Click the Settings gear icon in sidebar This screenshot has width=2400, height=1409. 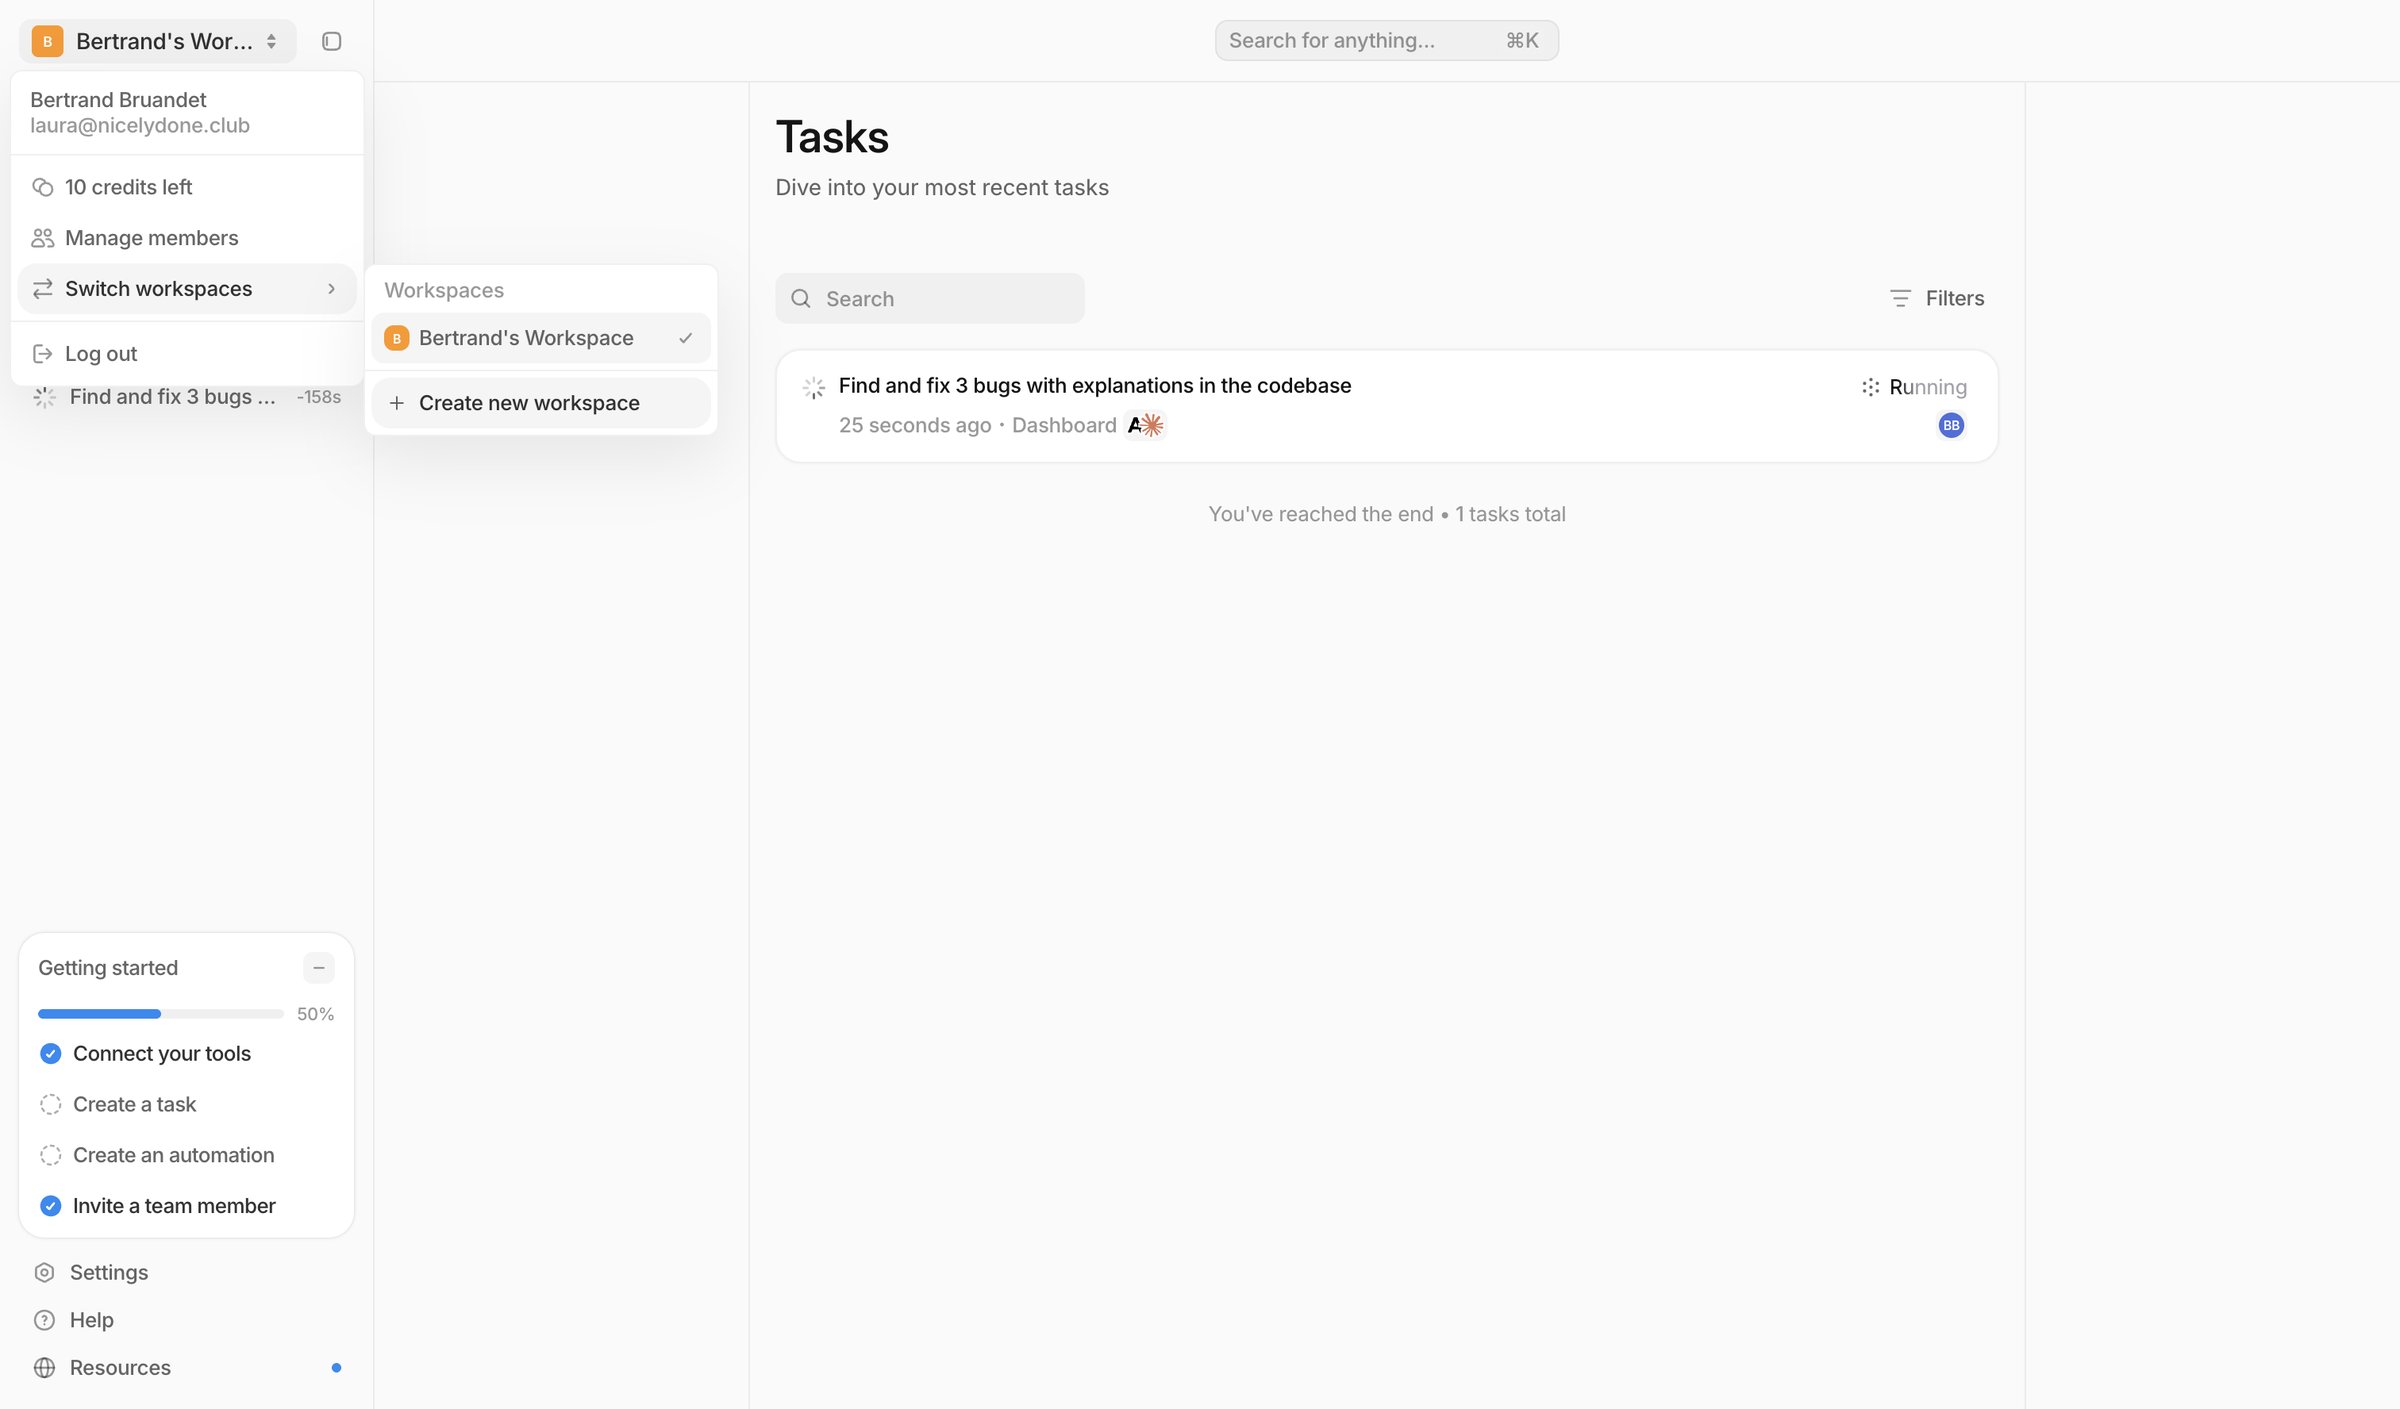click(44, 1272)
